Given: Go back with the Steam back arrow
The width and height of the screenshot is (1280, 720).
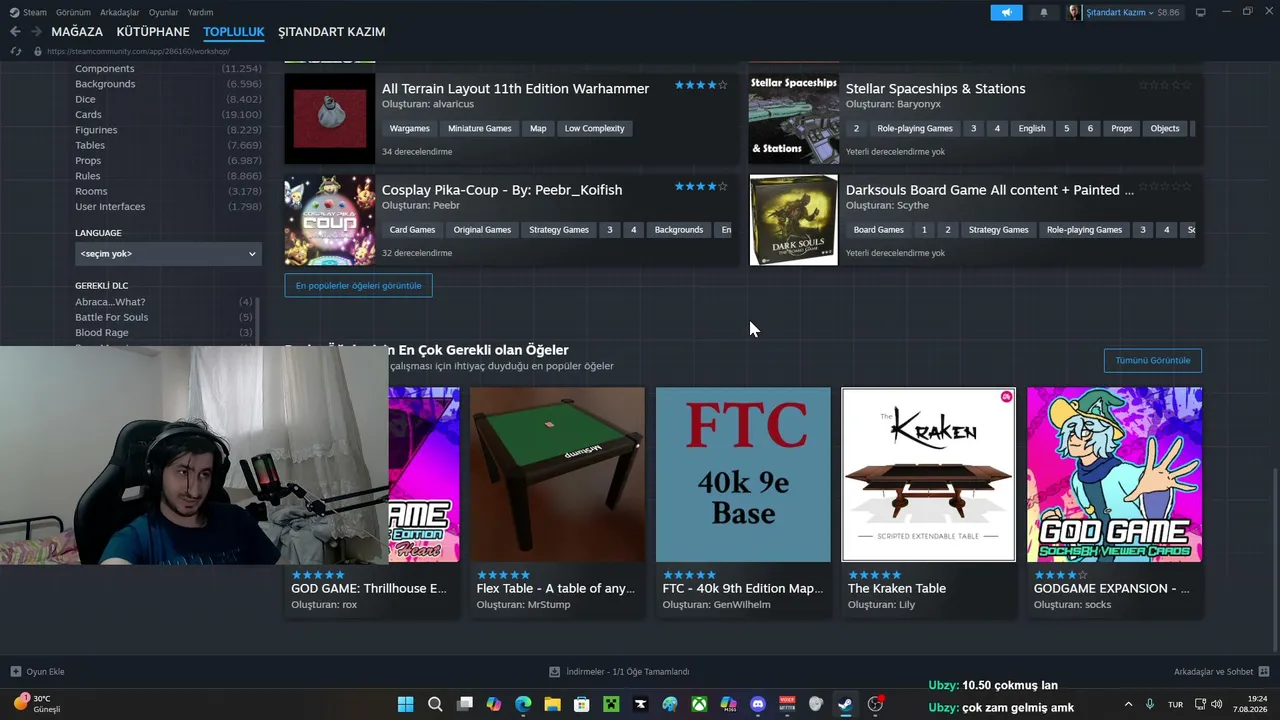Looking at the screenshot, I should 15,32.
